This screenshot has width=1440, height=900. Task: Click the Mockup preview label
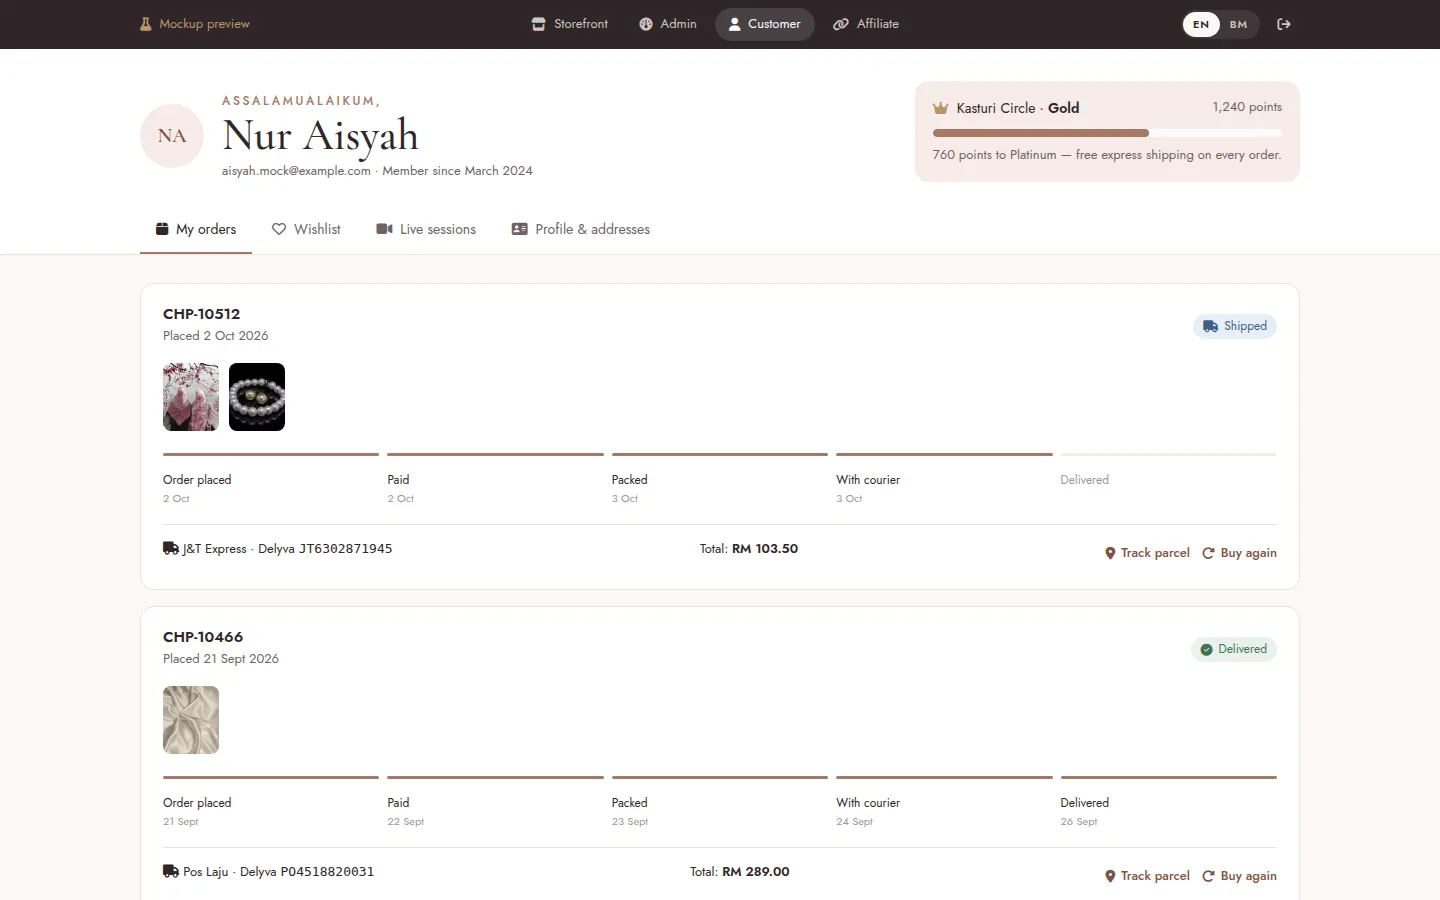(x=204, y=24)
